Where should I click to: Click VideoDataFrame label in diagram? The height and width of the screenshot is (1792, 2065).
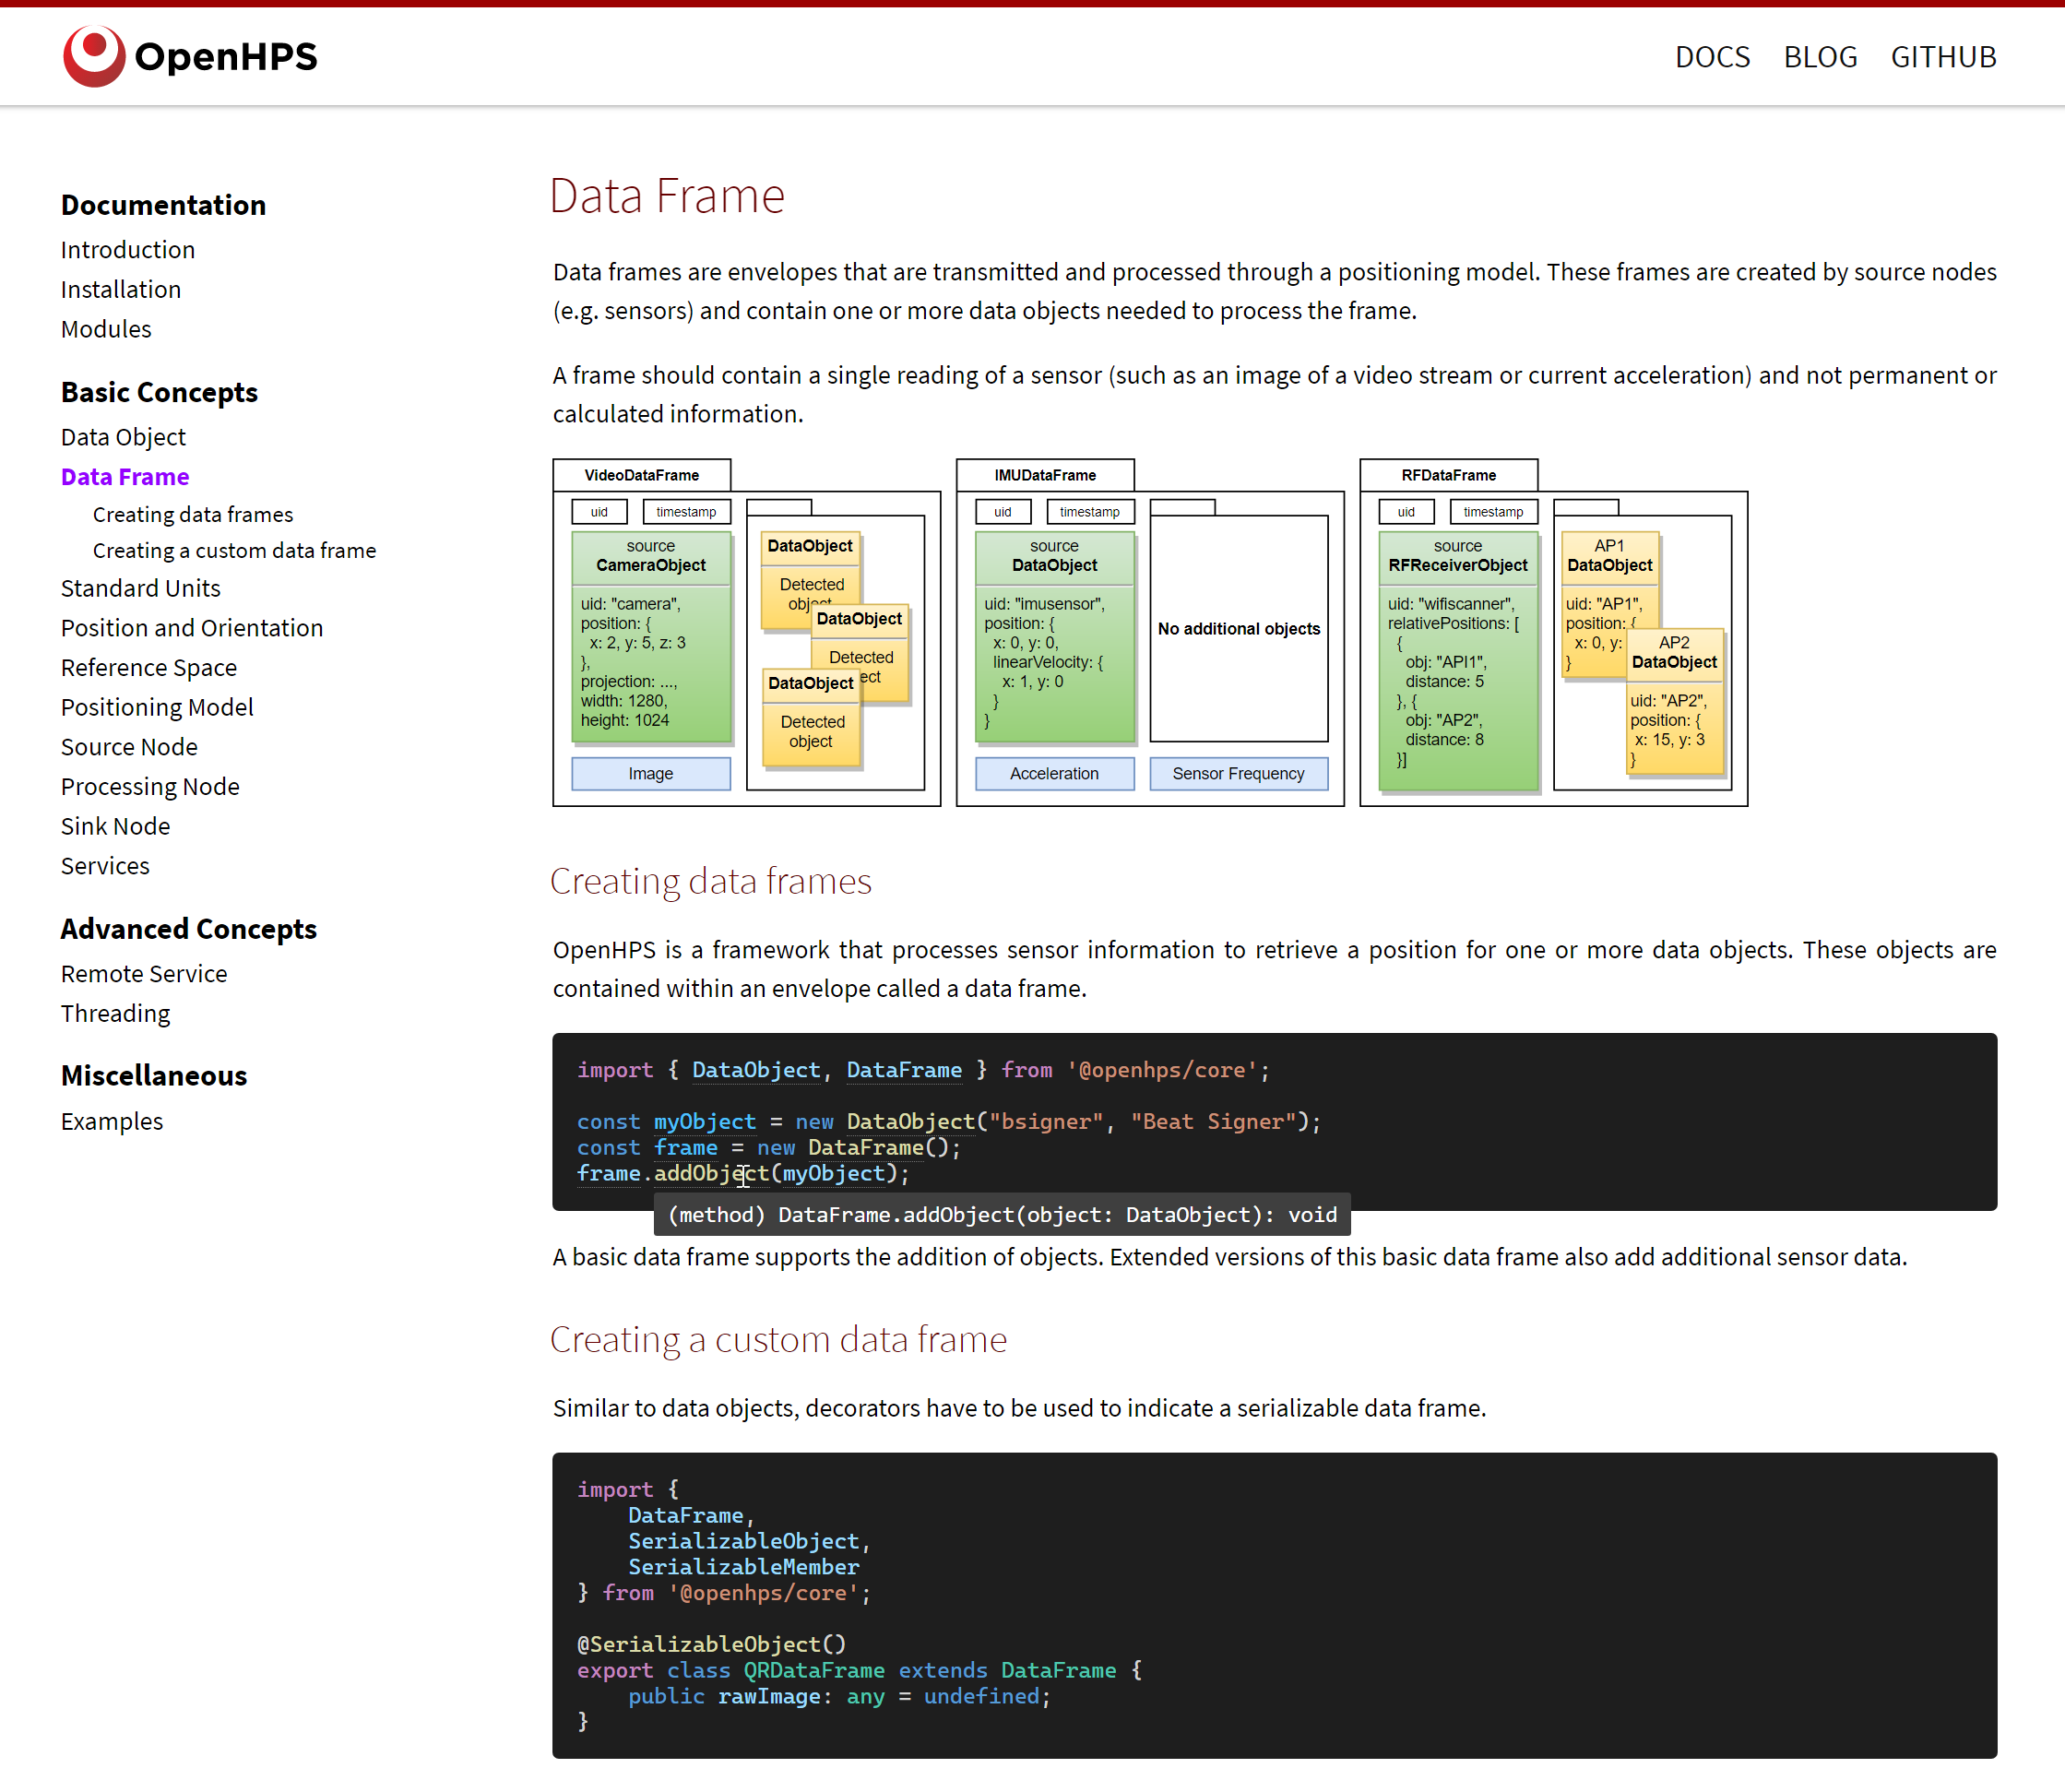pos(642,475)
